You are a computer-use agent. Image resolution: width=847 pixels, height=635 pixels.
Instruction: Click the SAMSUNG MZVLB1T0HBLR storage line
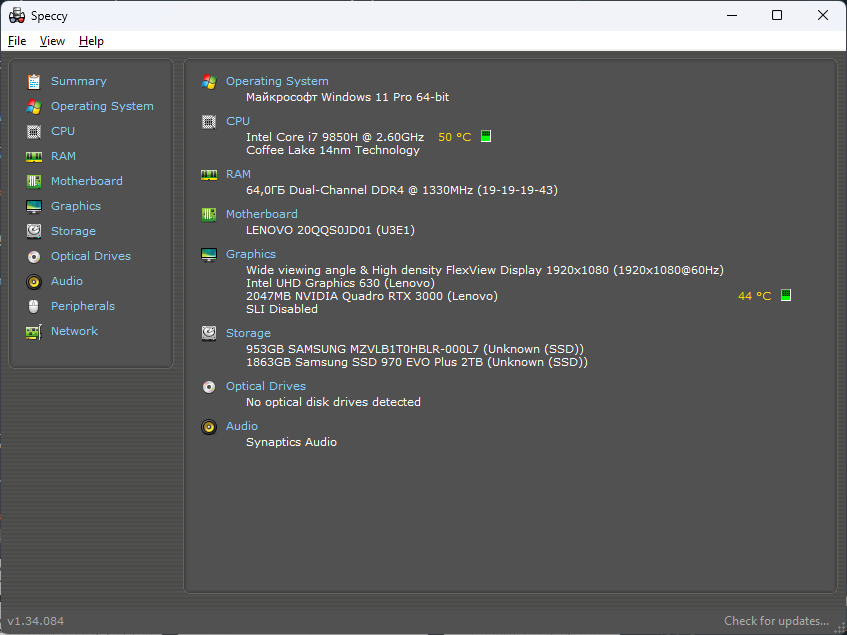coord(415,349)
